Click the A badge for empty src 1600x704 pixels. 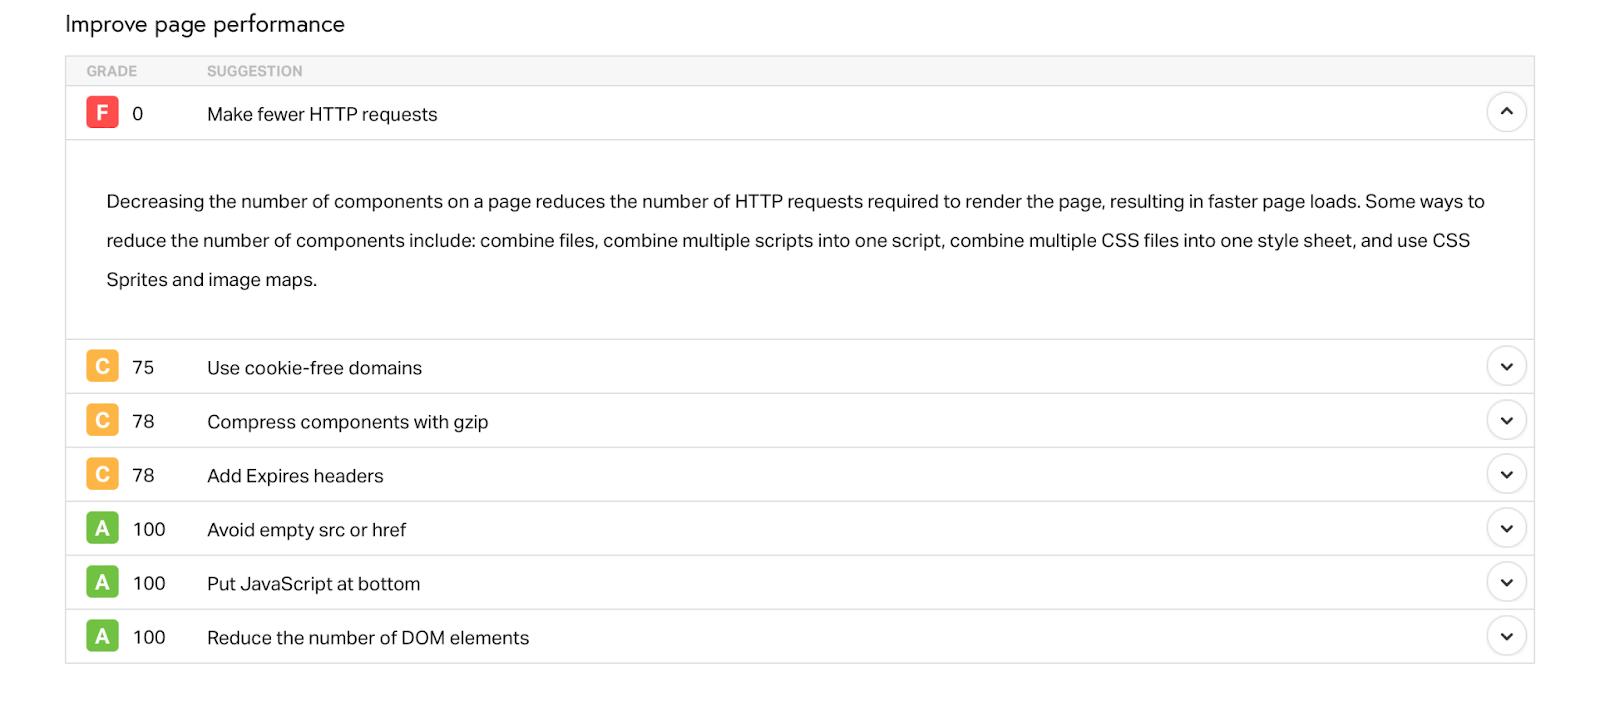[x=102, y=528]
